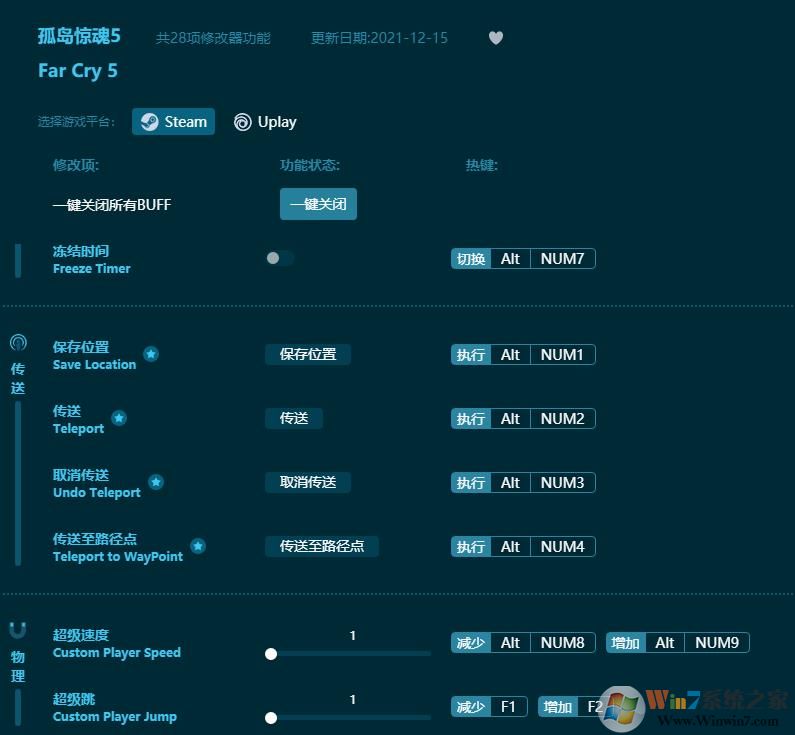
Task: Click 增加 label for Custom Player Jump
Action: click(x=558, y=706)
